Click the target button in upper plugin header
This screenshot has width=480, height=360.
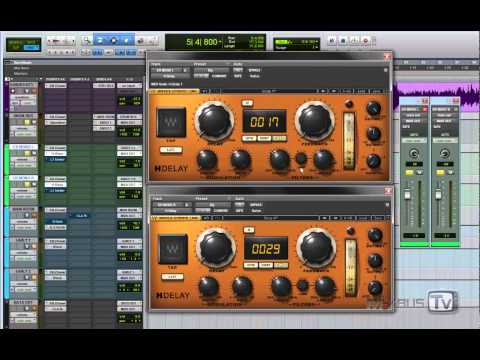[385, 70]
